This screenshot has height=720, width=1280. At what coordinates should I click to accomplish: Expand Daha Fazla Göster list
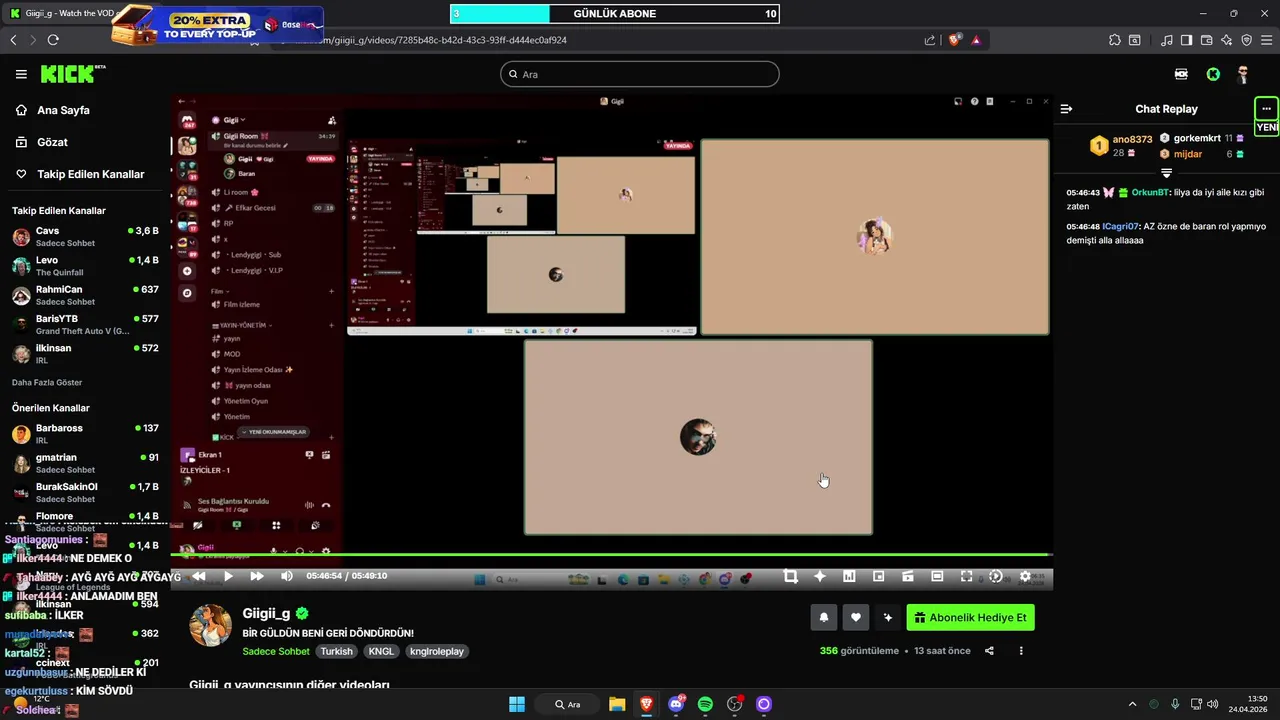47,382
